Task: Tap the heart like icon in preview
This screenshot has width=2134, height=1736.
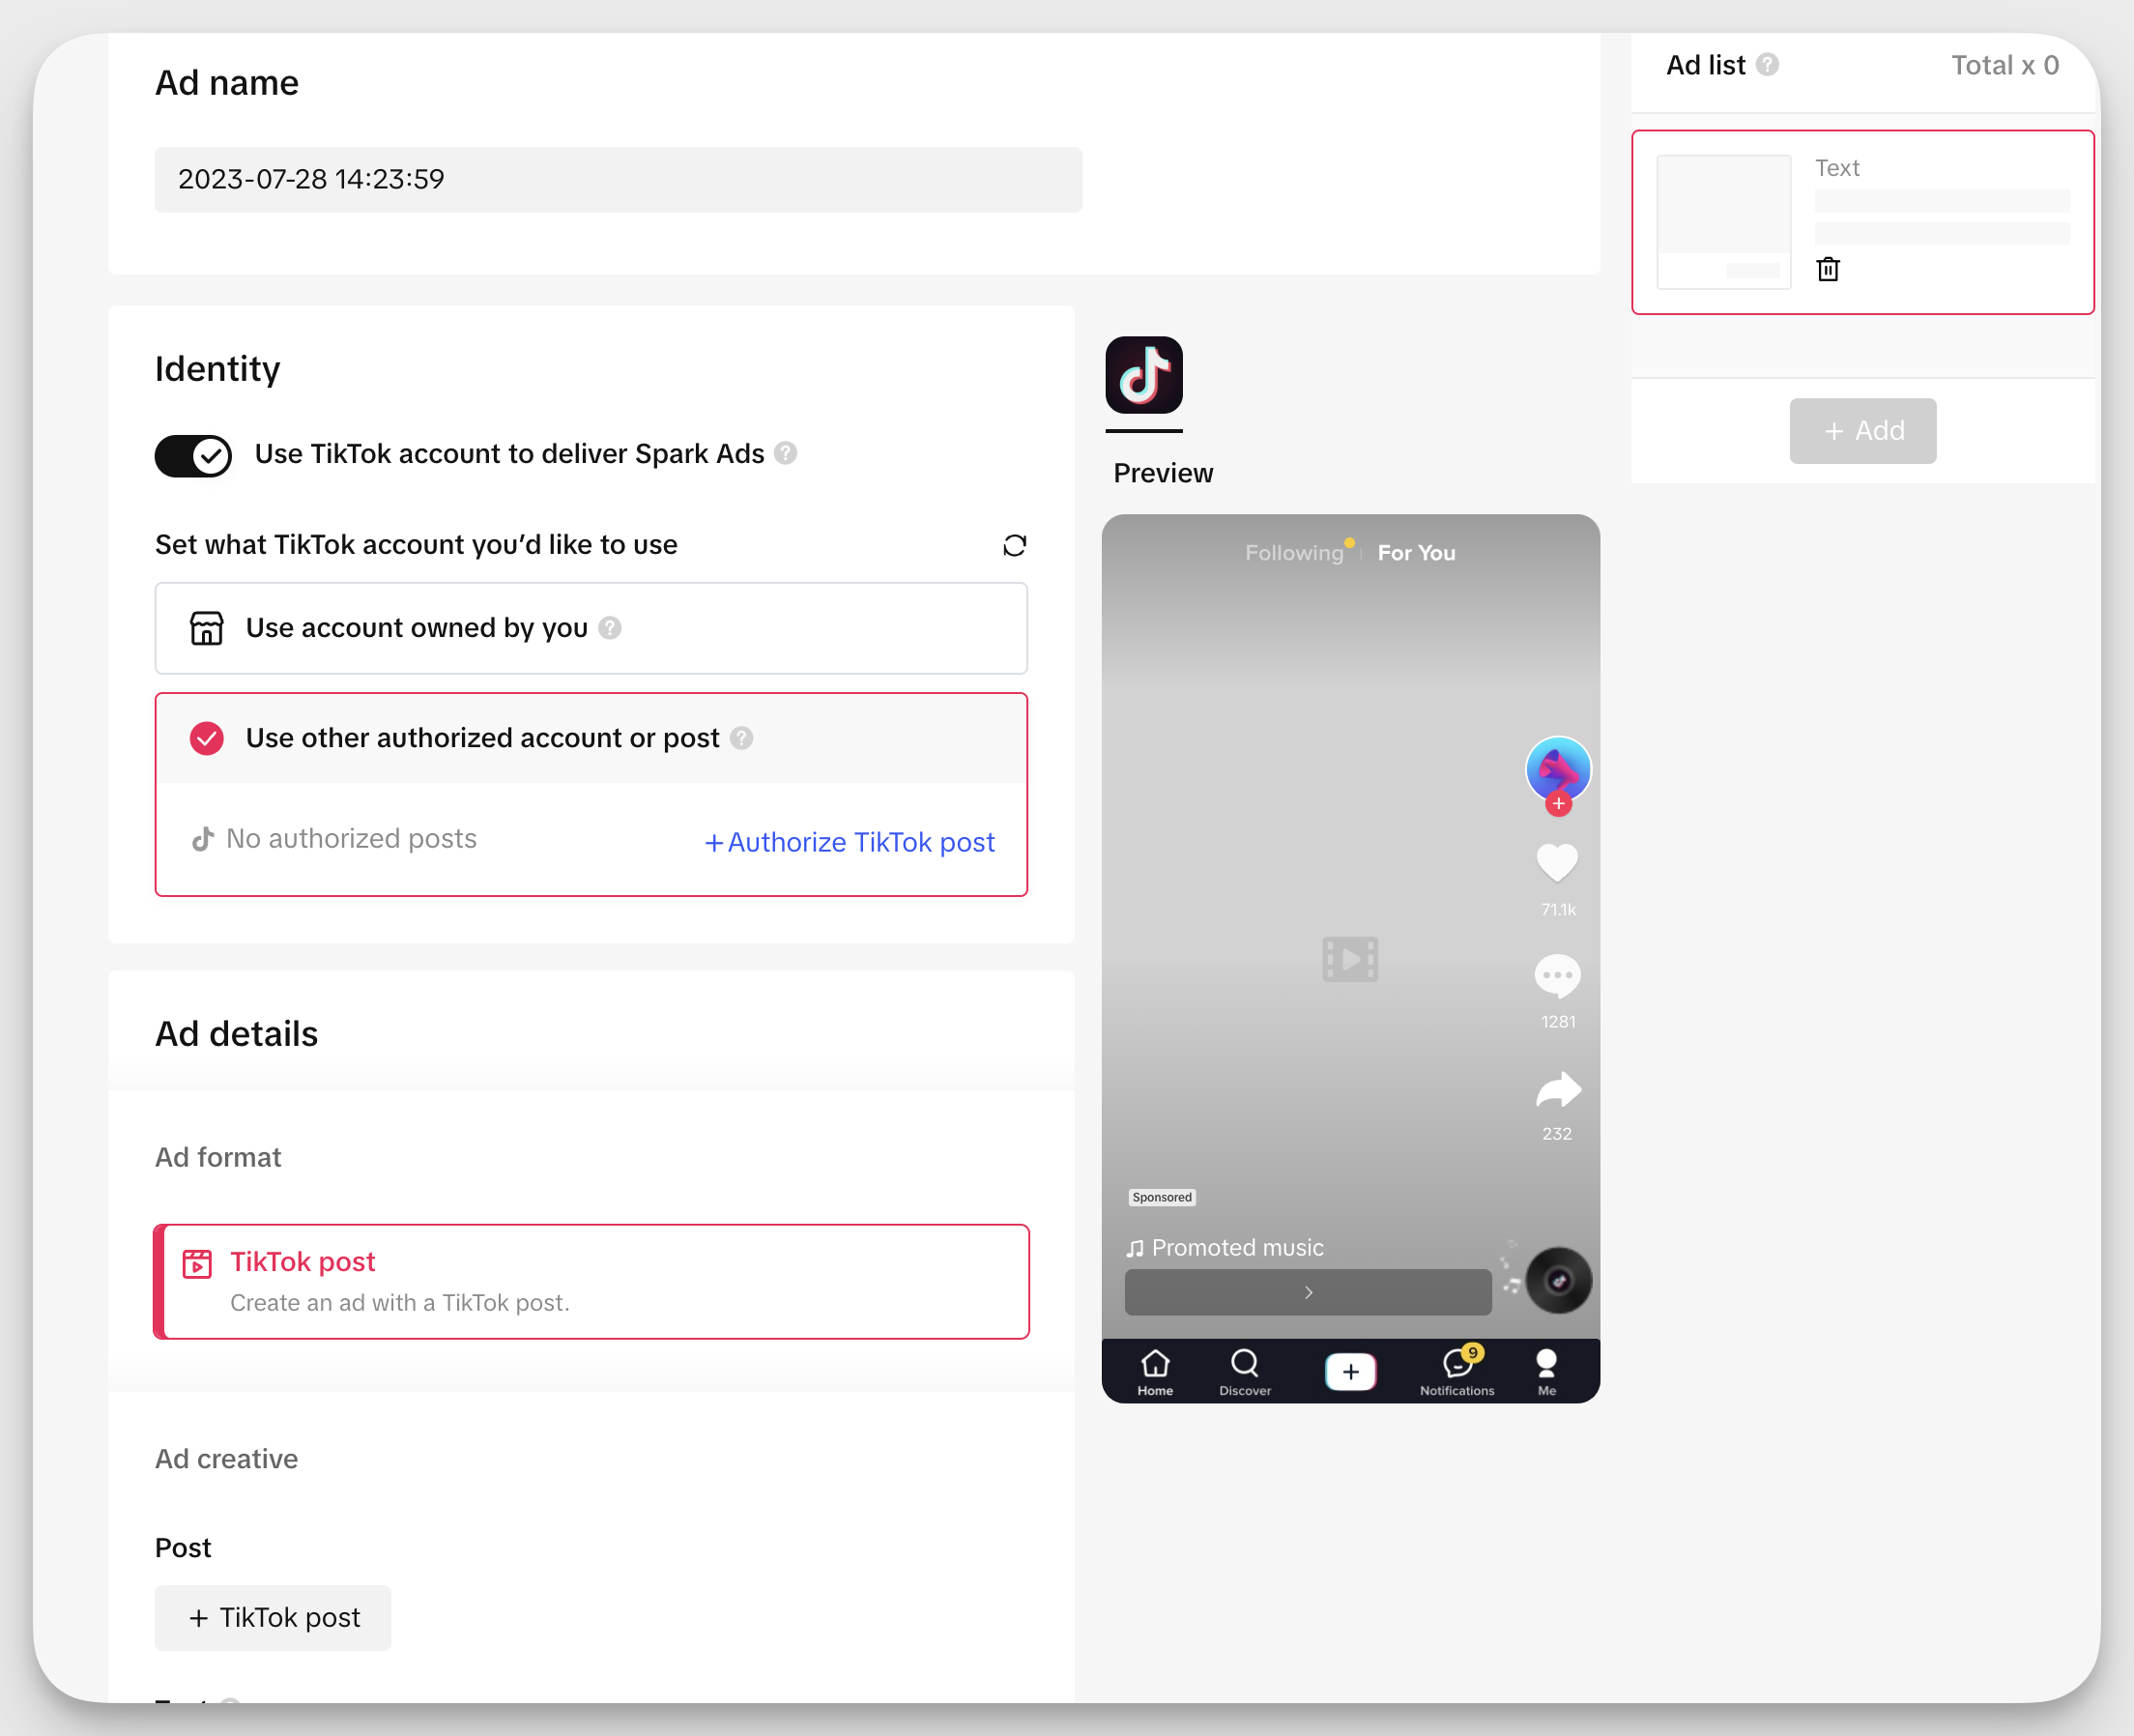Action: [x=1557, y=863]
